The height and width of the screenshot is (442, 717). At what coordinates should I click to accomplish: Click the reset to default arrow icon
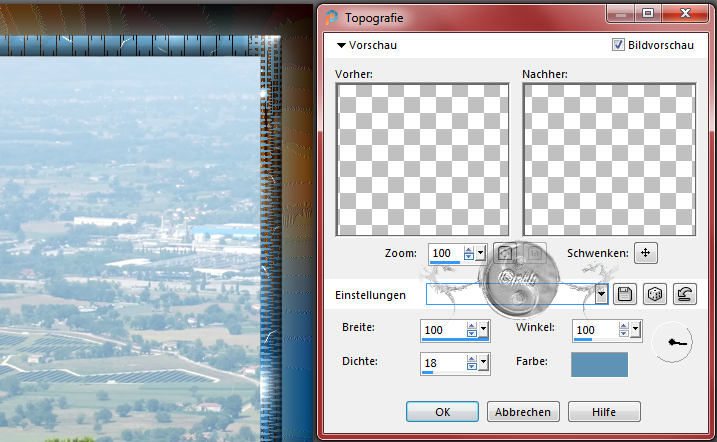tap(685, 294)
